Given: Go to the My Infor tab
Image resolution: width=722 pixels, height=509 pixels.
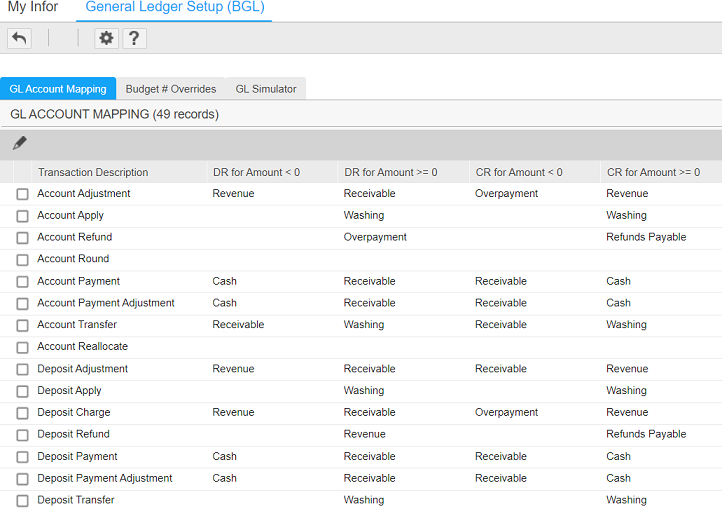Looking at the screenshot, I should click(33, 7).
